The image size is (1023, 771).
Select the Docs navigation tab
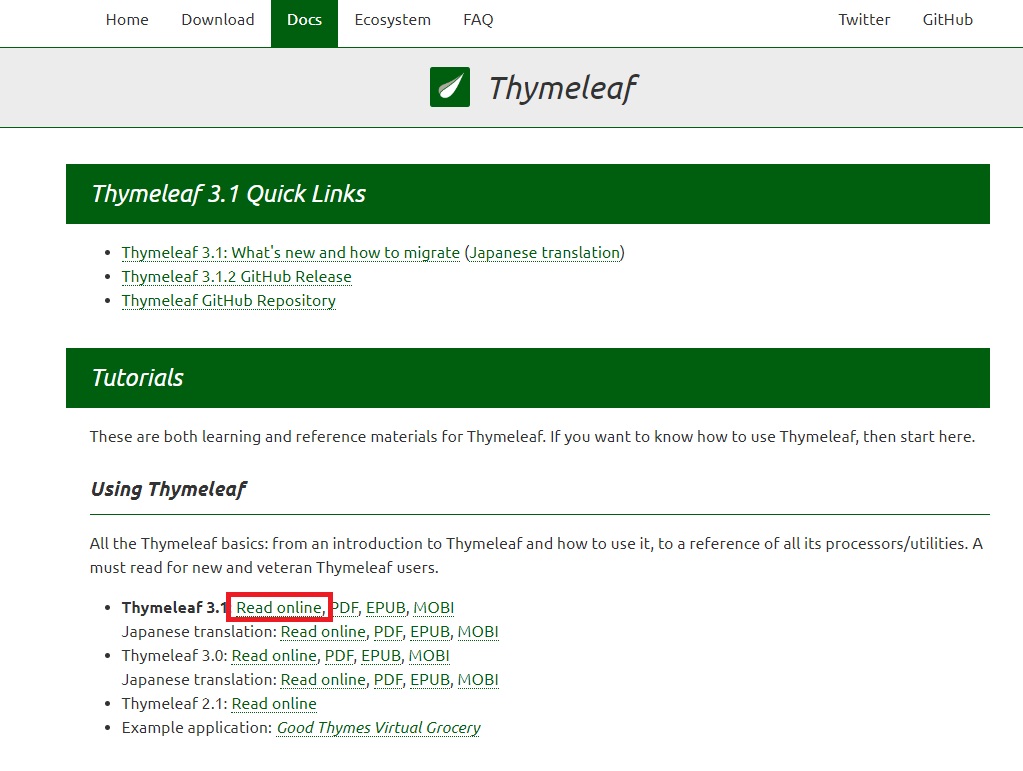point(305,23)
